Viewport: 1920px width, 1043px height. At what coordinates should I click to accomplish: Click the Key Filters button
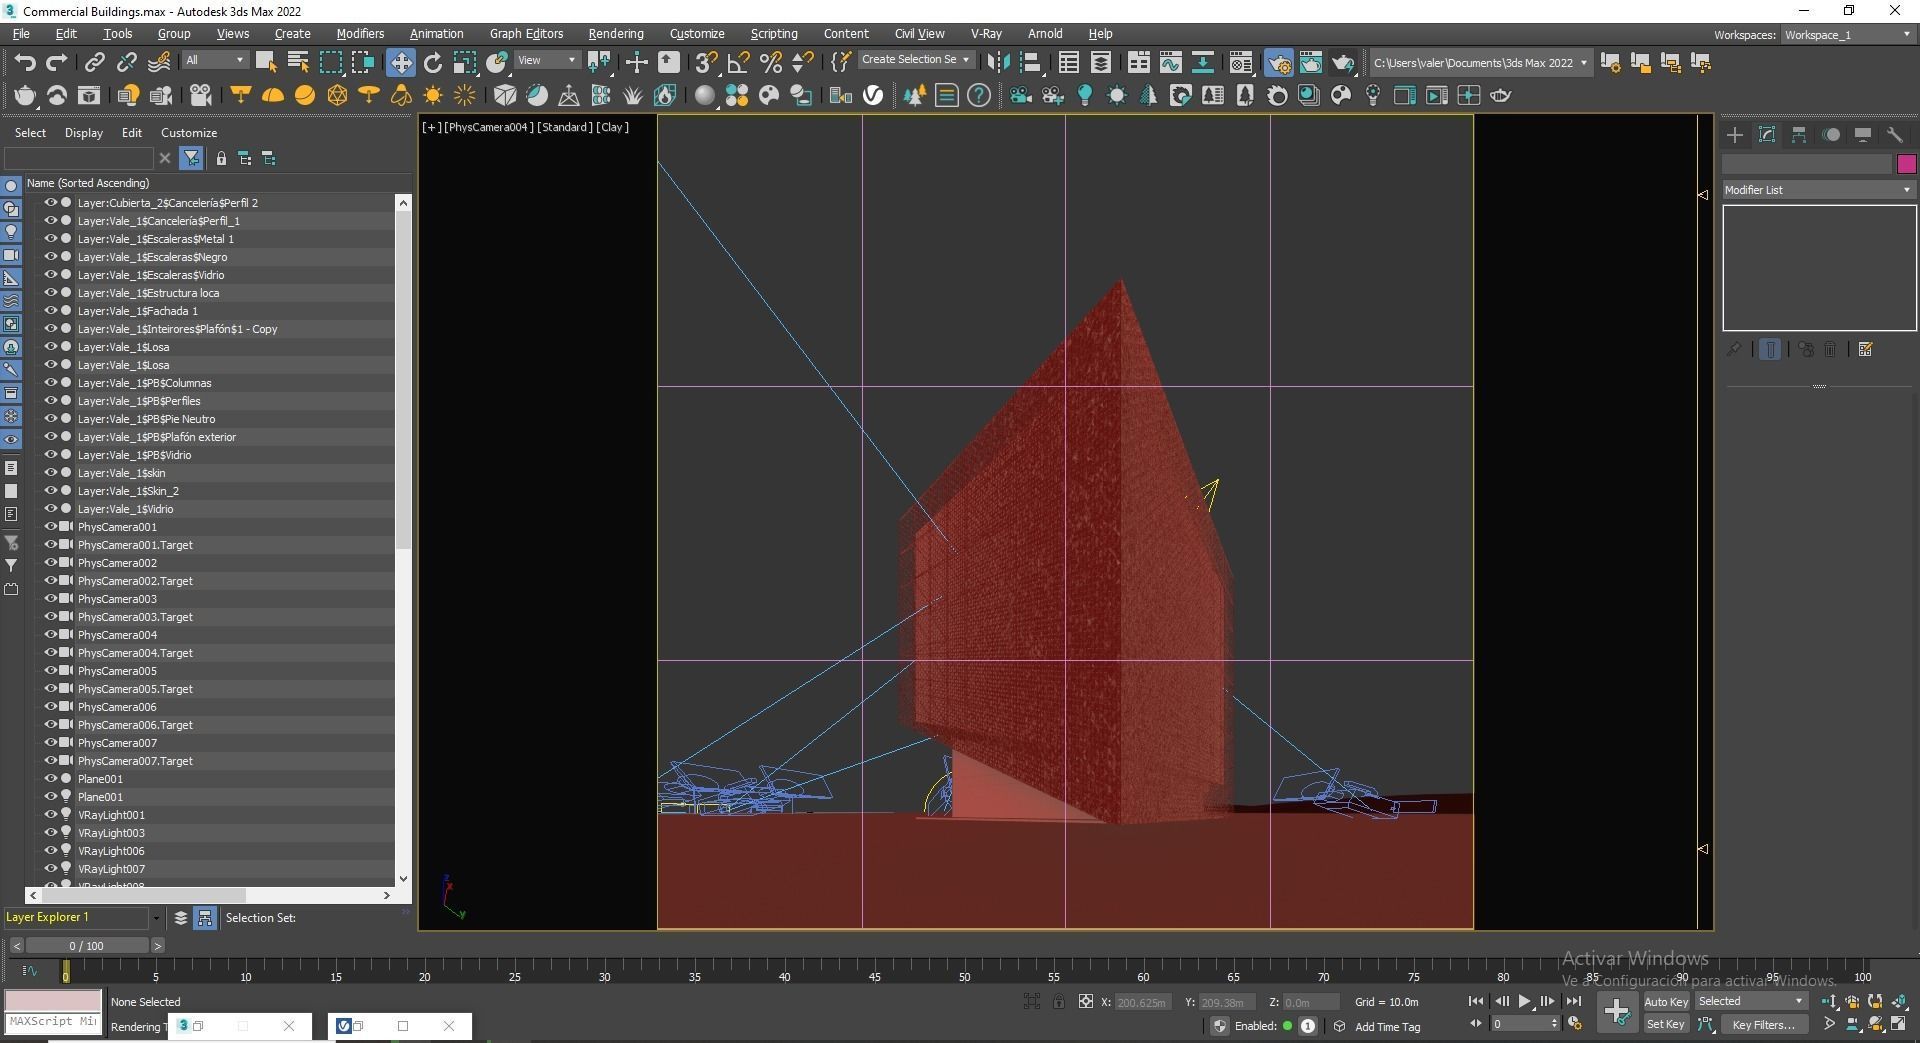coord(1764,1024)
